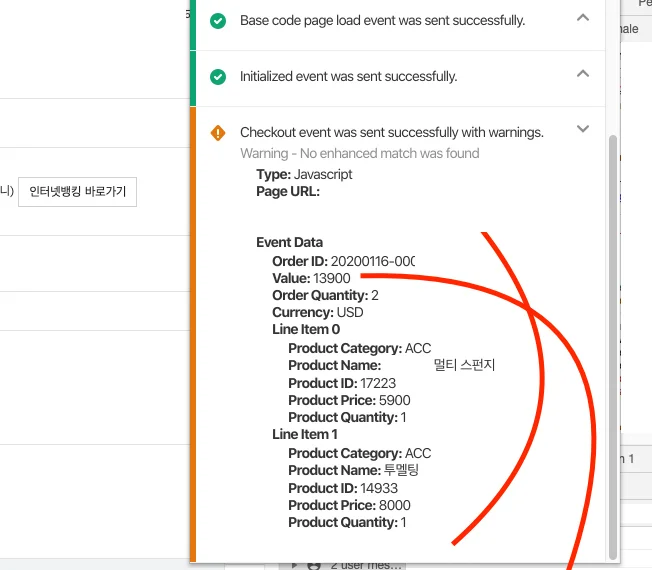Click green checkmark icon for Base code event
The width and height of the screenshot is (652, 570).
pos(218,21)
